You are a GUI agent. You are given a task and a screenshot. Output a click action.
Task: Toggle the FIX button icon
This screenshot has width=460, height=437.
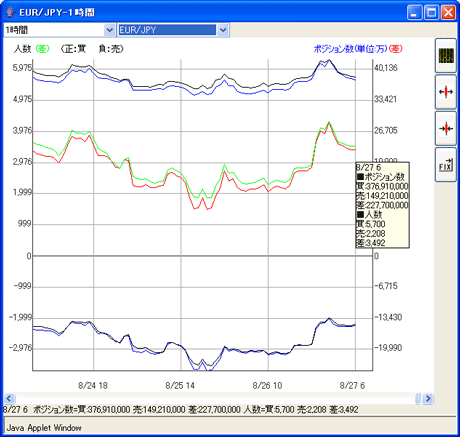click(446, 165)
